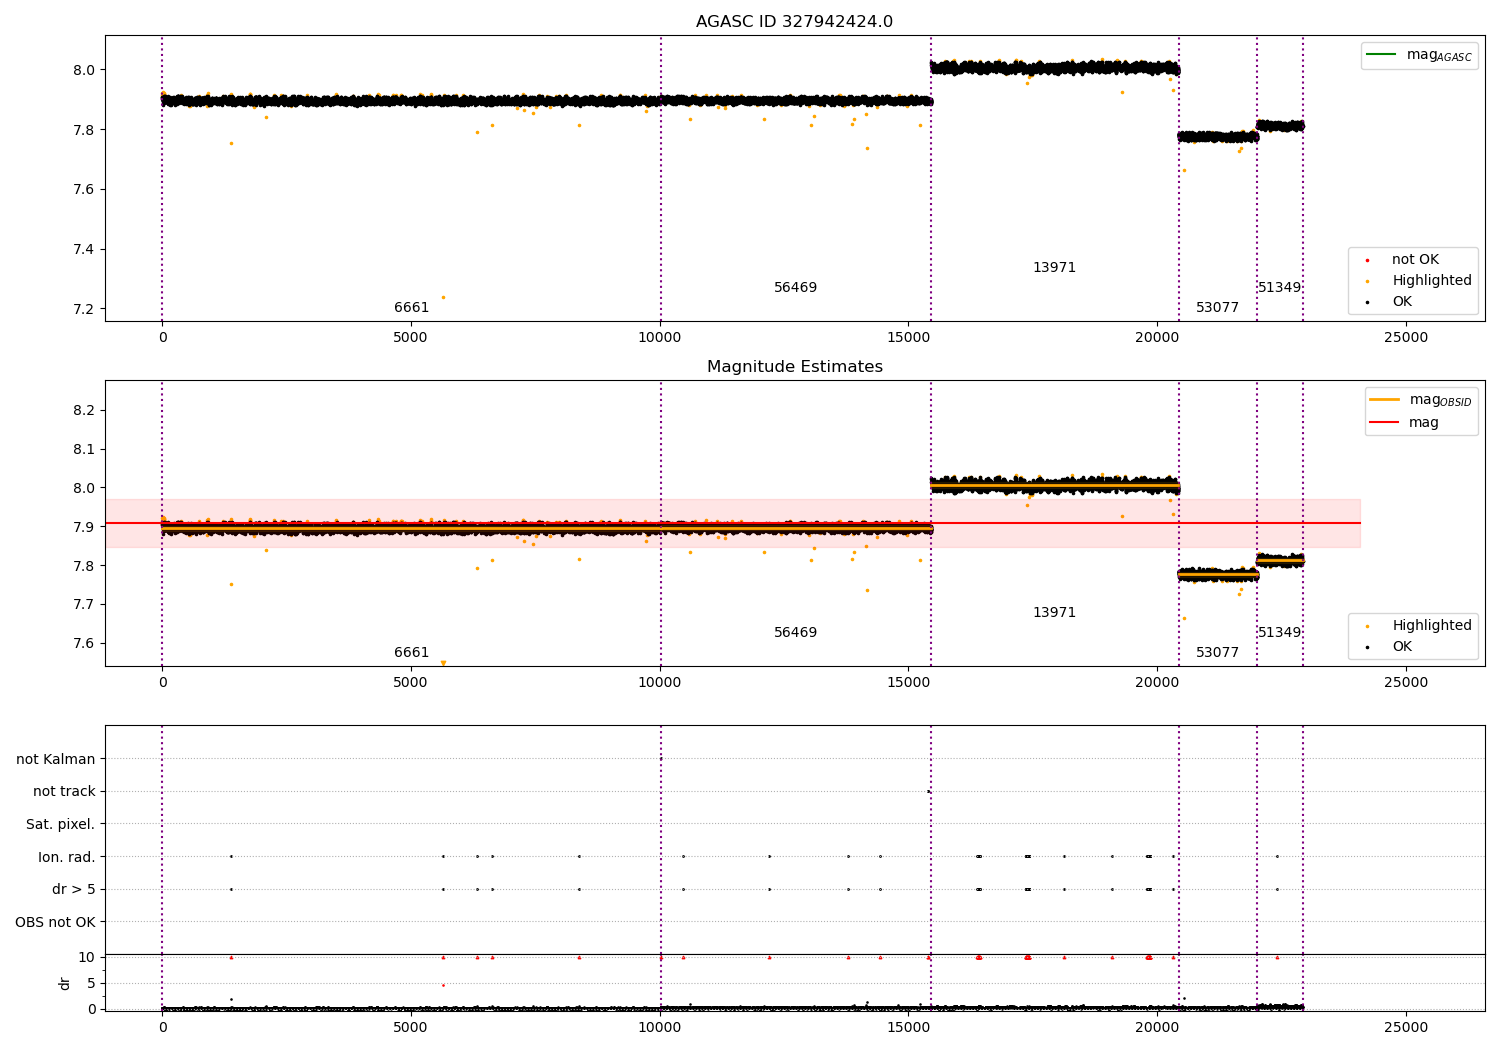Click the "not track" row label
The image size is (1500, 1050).
tap(64, 791)
